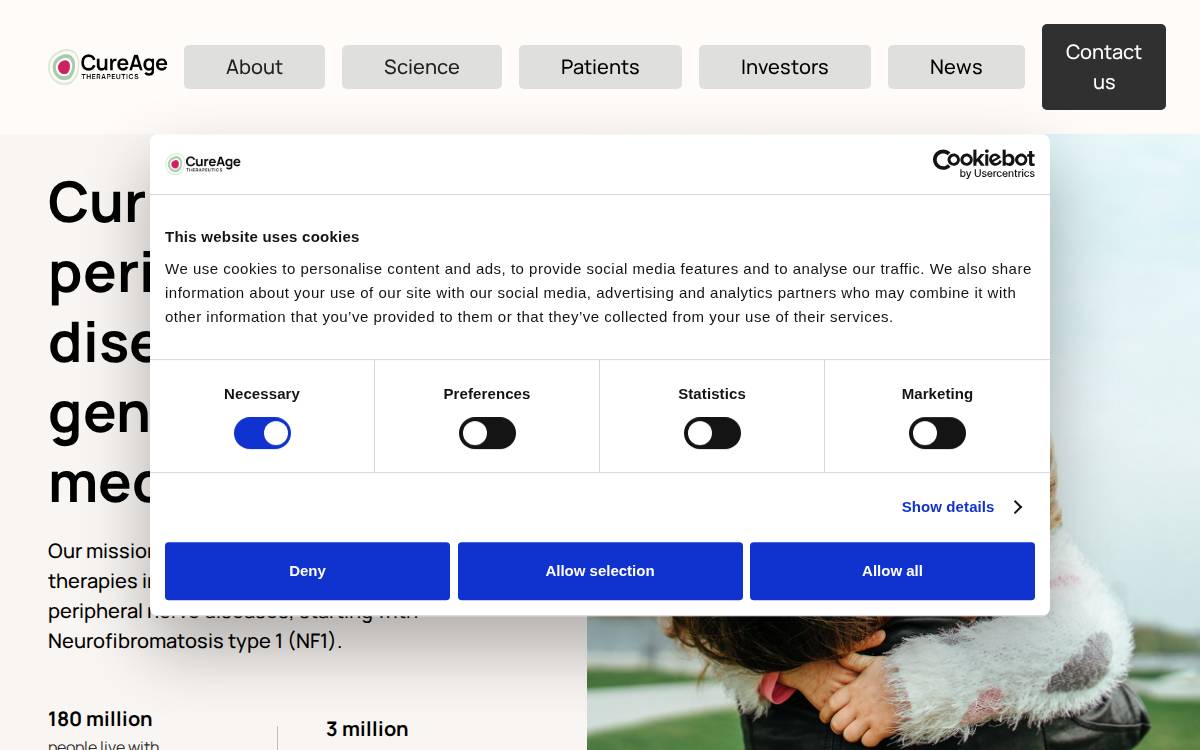Open the About menu
This screenshot has height=750, width=1200.
[x=254, y=67]
